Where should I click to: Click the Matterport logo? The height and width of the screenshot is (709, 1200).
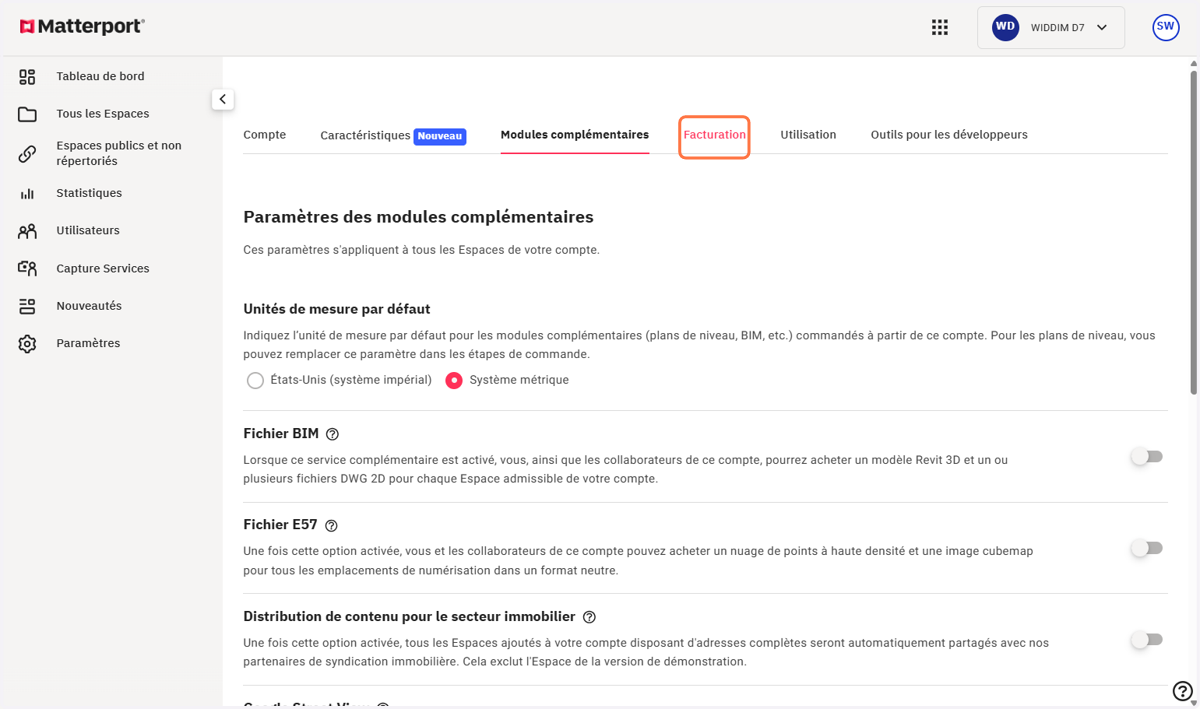point(82,27)
